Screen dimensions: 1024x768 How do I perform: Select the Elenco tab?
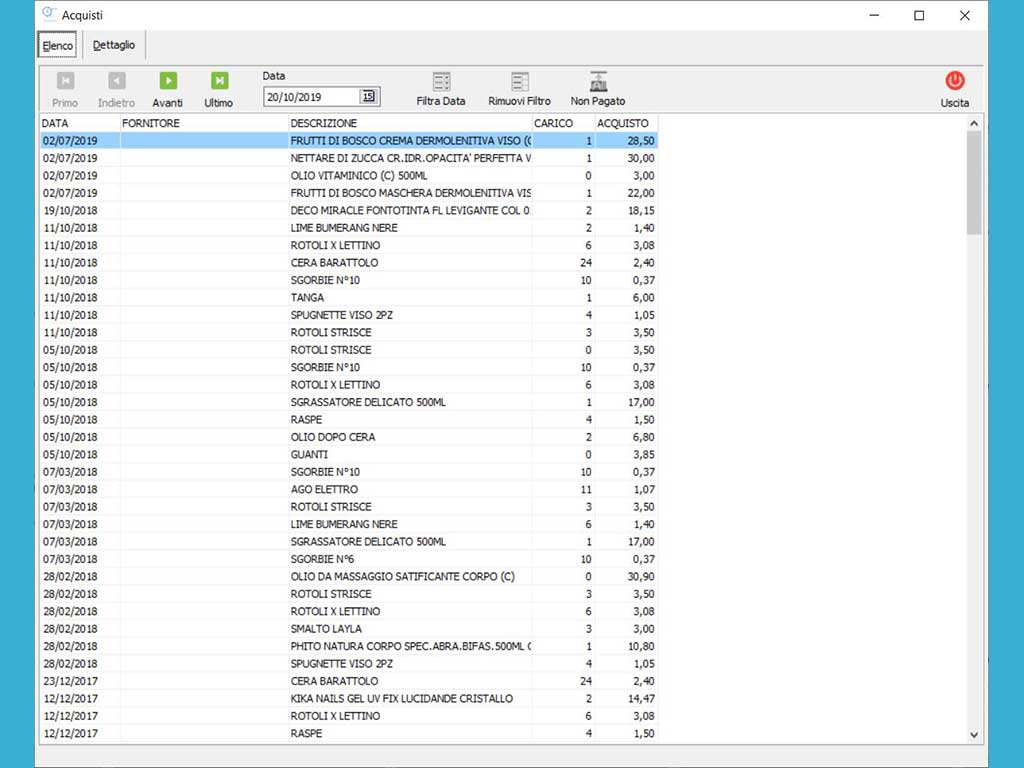point(58,46)
